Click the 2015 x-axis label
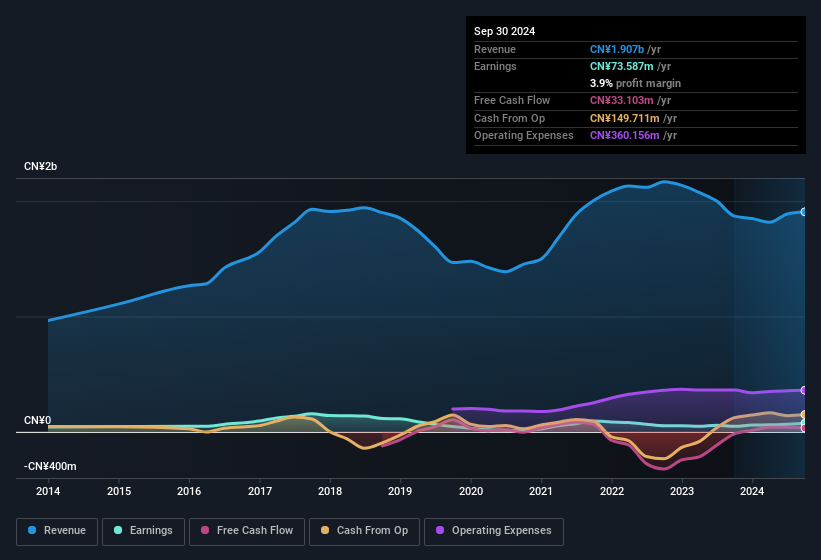Screen dimensions: 821x560 [119, 491]
